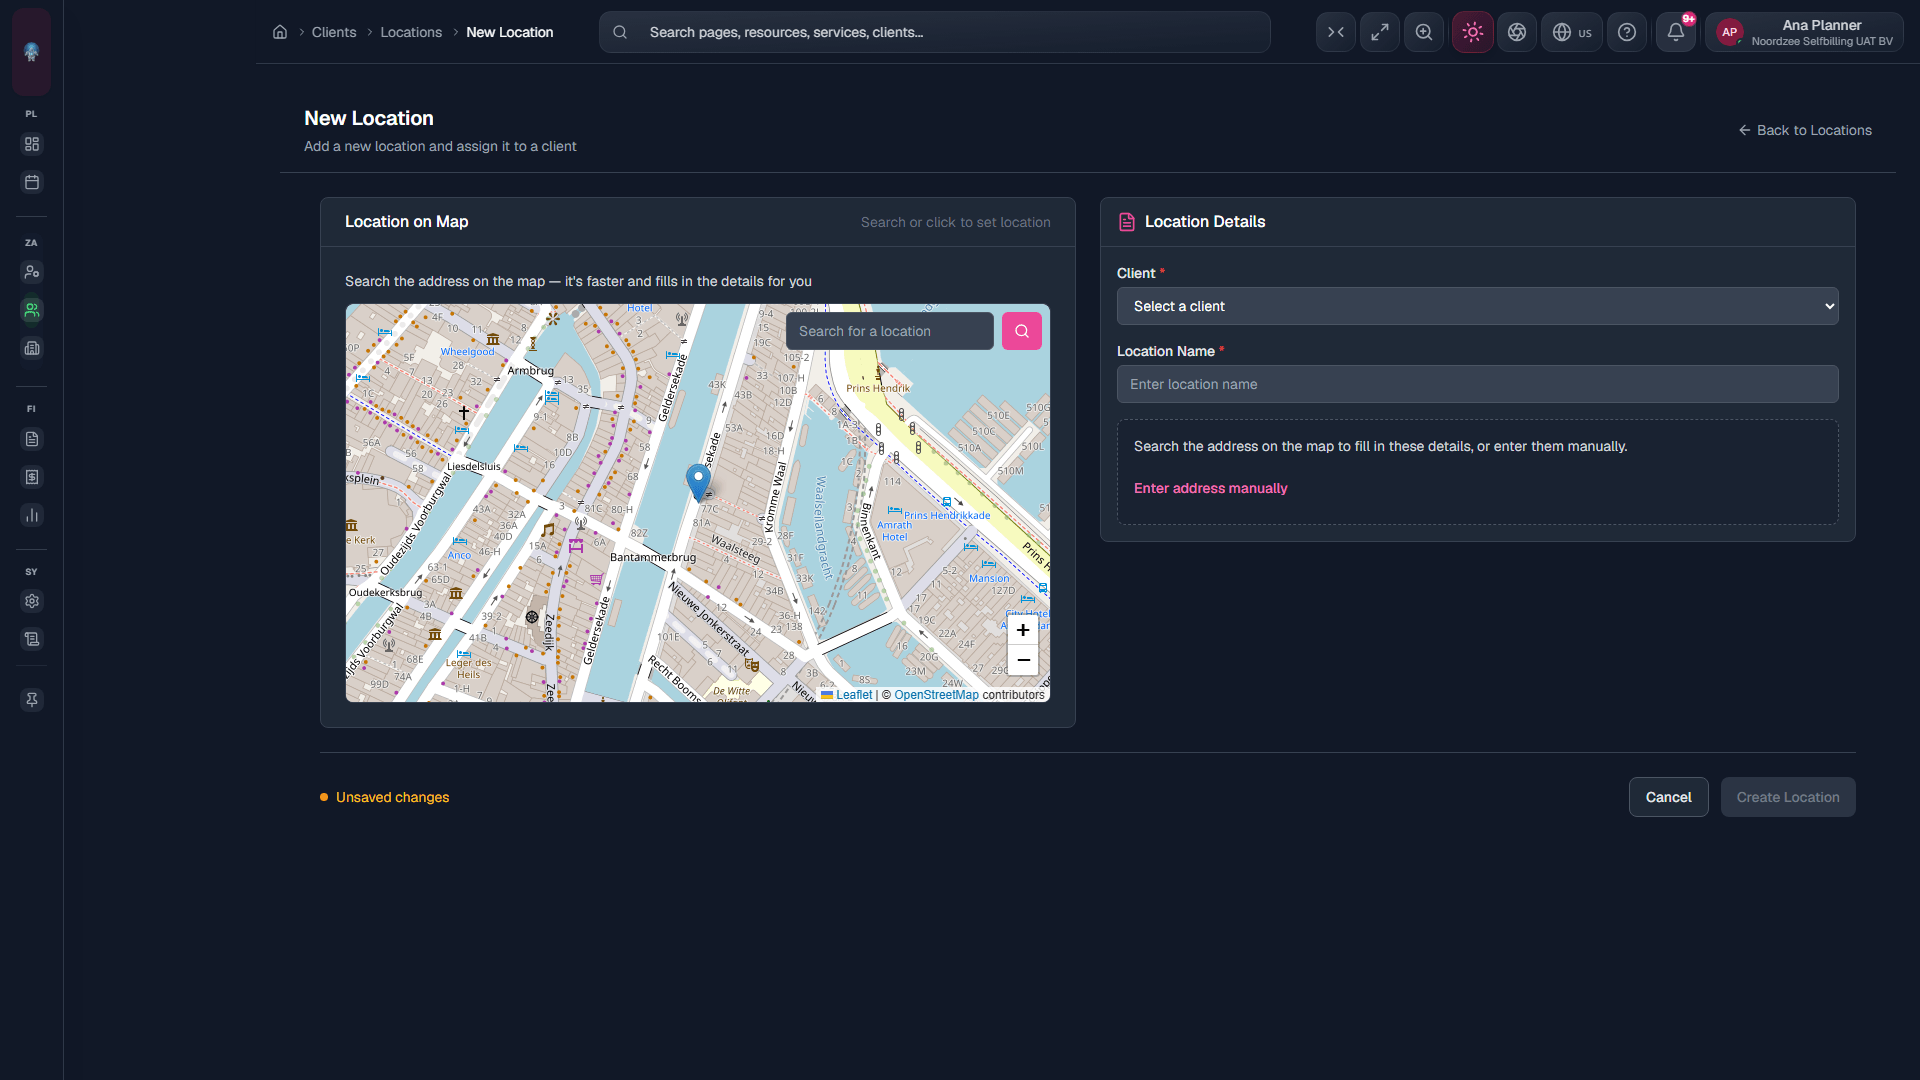This screenshot has width=1920, height=1080.
Task: Open the dashboard grid sidebar icon
Action: (x=32, y=144)
